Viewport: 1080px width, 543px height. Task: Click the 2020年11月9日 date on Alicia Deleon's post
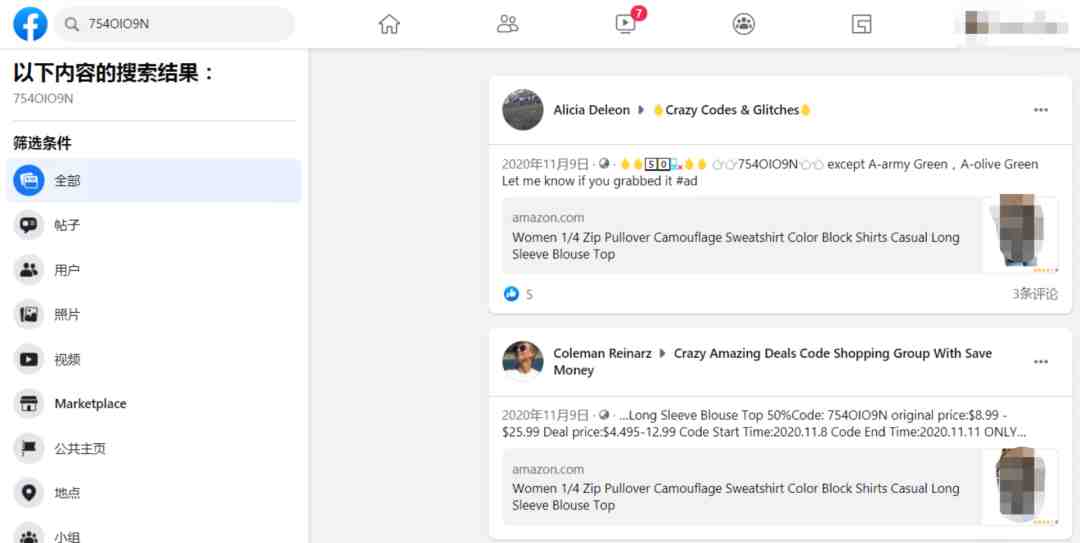545,165
